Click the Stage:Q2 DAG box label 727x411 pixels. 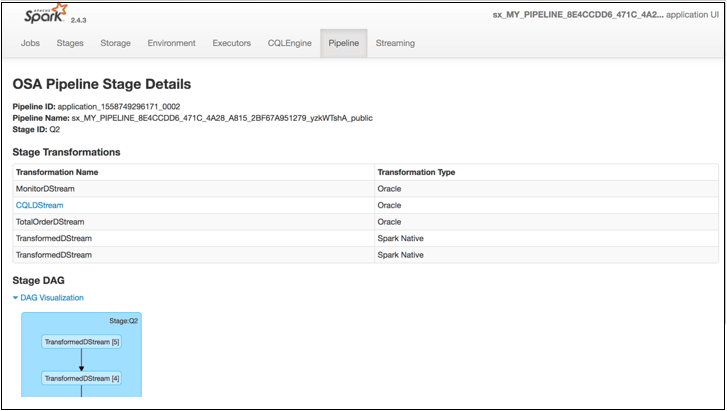pyautogui.click(x=123, y=321)
